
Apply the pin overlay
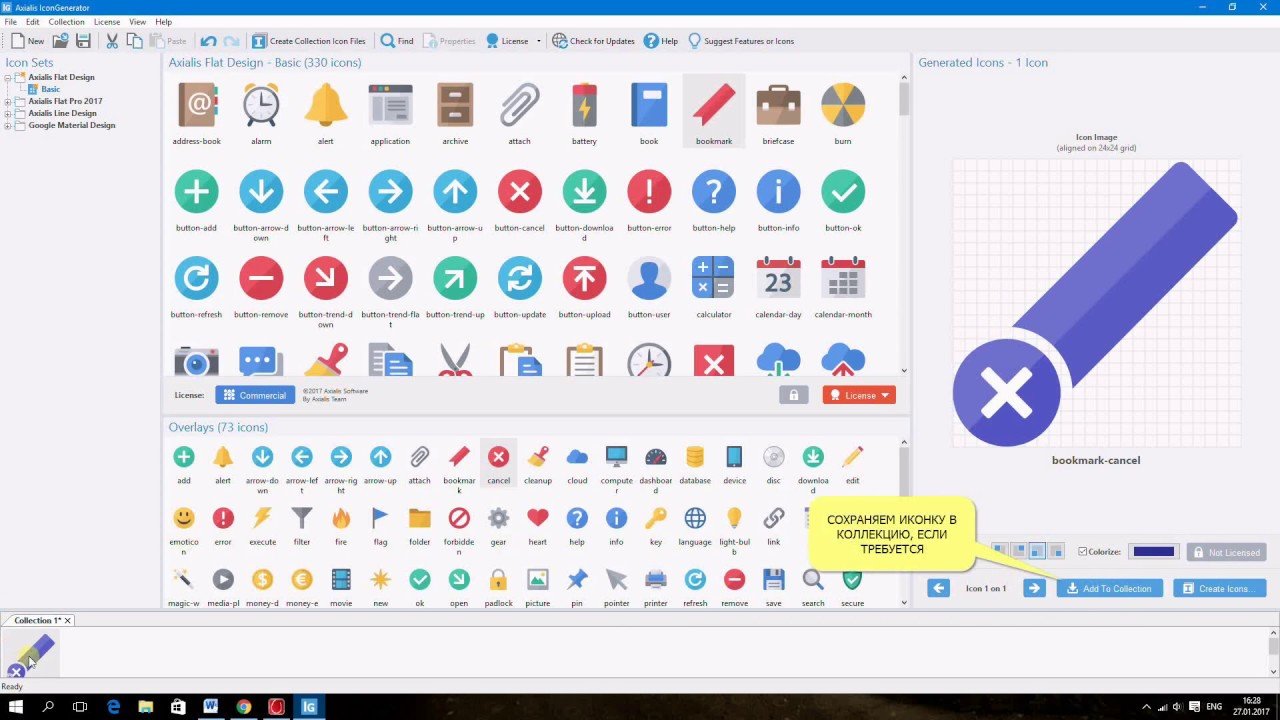577,579
